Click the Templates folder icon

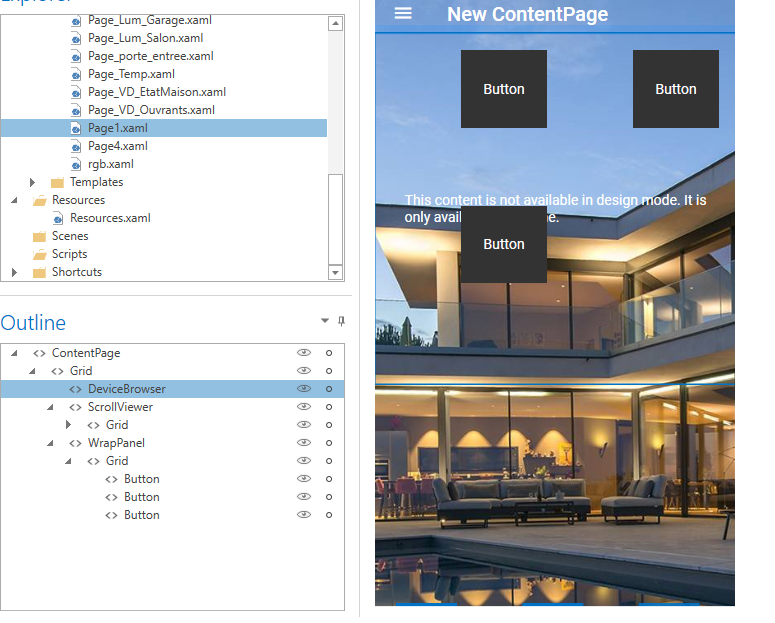[x=57, y=182]
